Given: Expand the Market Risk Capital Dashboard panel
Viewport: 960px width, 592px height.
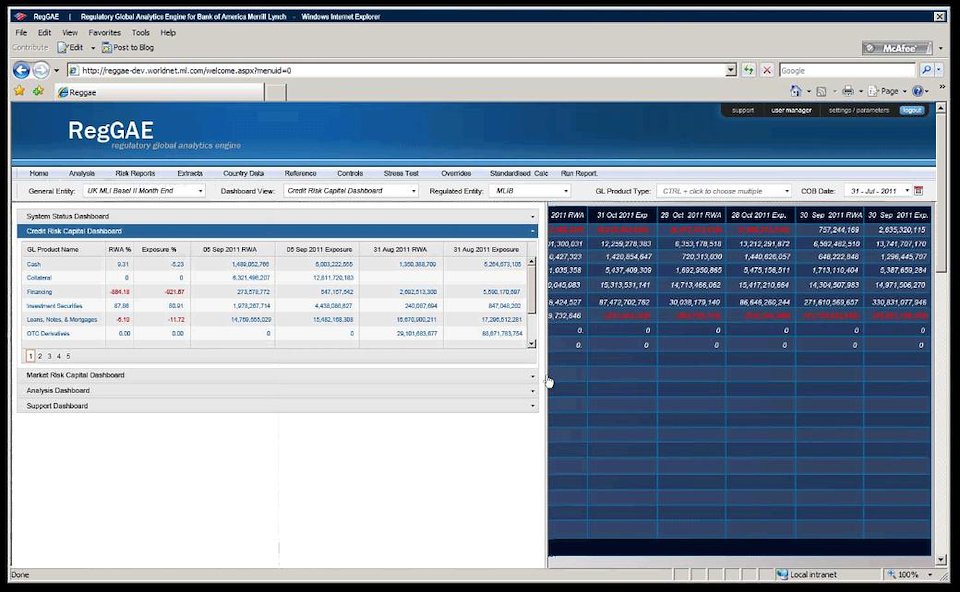Looking at the screenshot, I should click(x=277, y=375).
